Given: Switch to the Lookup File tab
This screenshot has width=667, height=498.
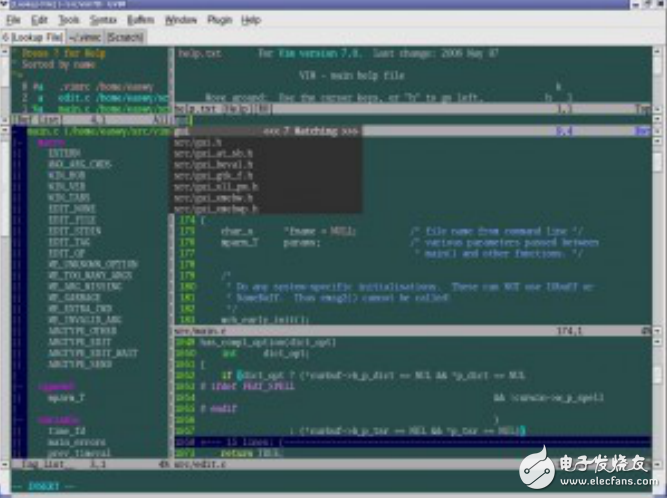Looking at the screenshot, I should (34, 37).
